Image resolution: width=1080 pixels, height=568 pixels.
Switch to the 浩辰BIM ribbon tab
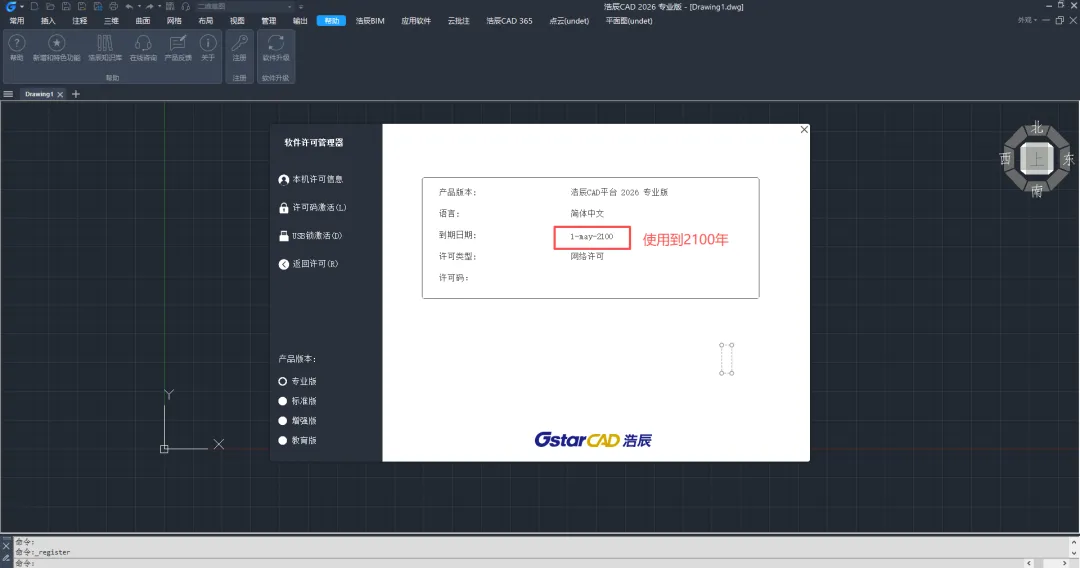[370, 21]
